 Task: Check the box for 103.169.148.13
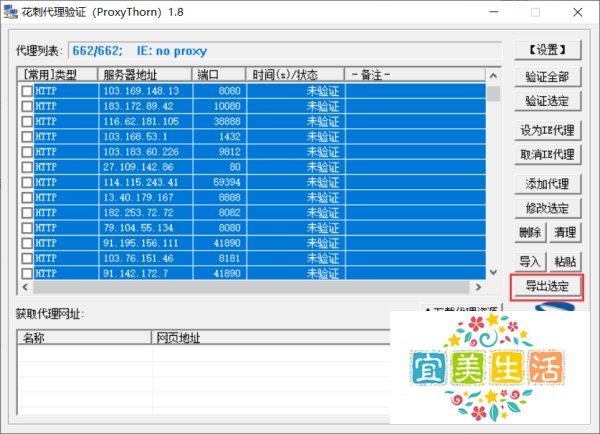(x=27, y=91)
